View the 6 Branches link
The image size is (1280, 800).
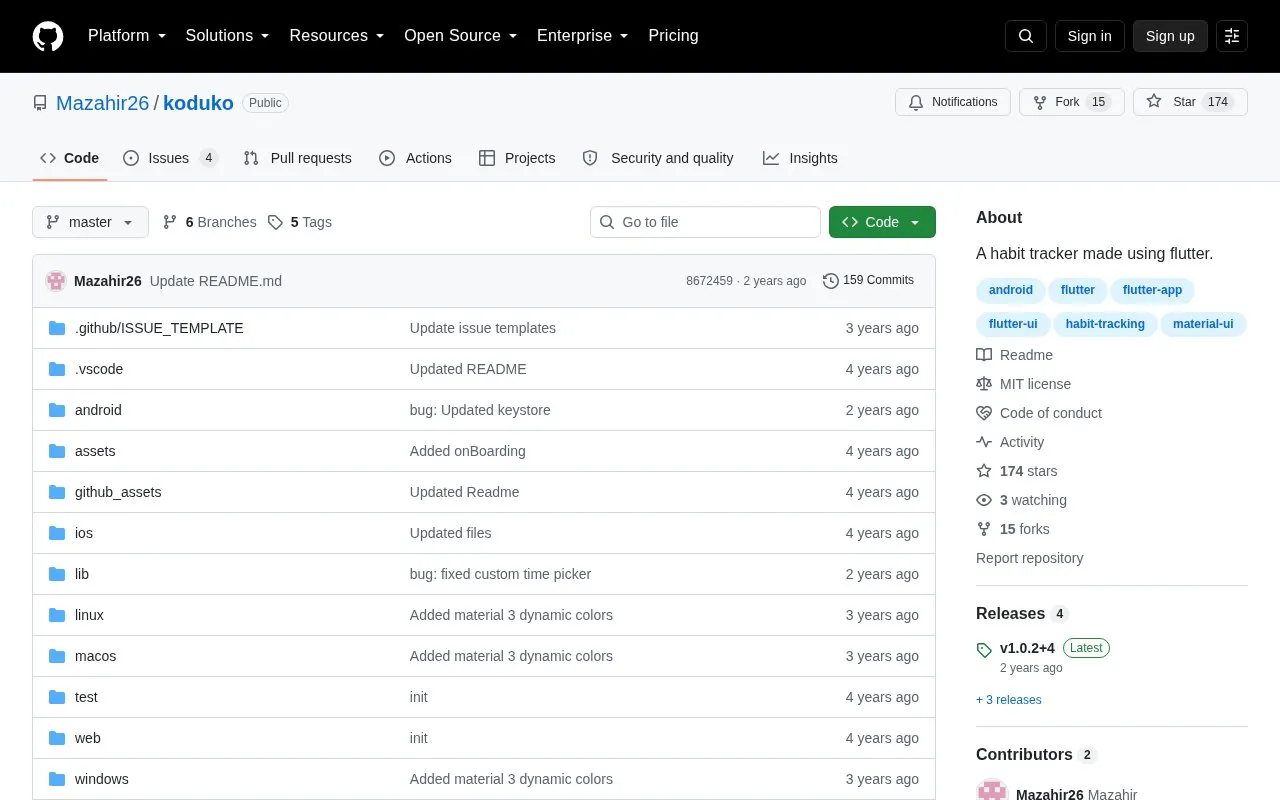[209, 222]
